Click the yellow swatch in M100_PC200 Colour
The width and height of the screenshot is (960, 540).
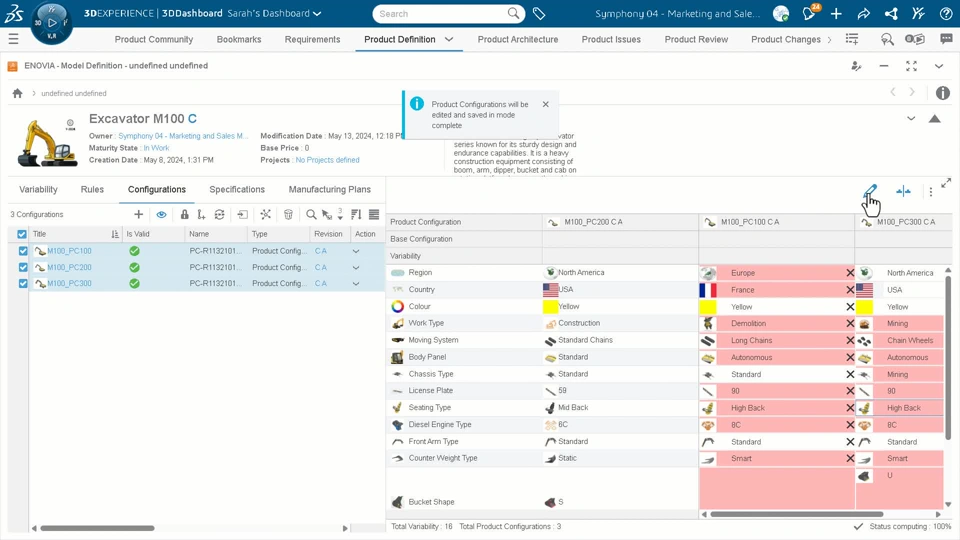[550, 306]
